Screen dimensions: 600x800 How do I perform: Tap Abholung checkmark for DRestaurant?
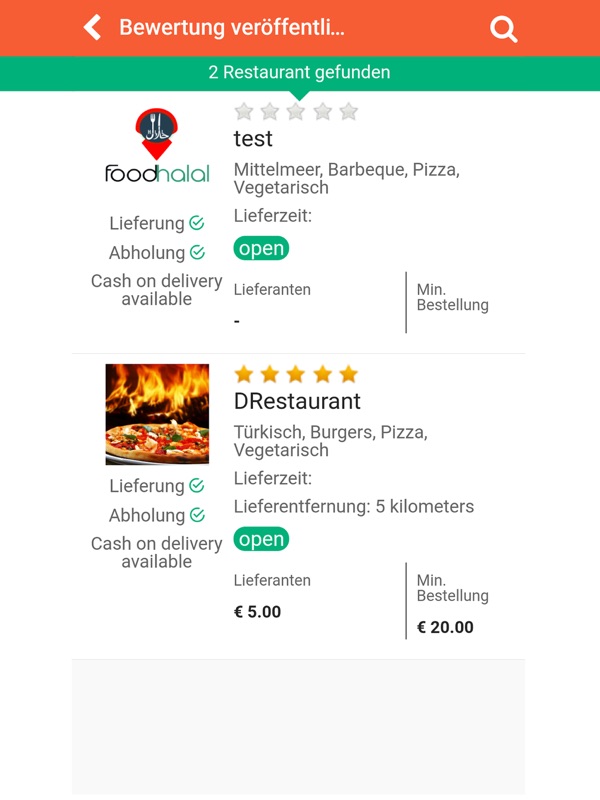point(197,515)
